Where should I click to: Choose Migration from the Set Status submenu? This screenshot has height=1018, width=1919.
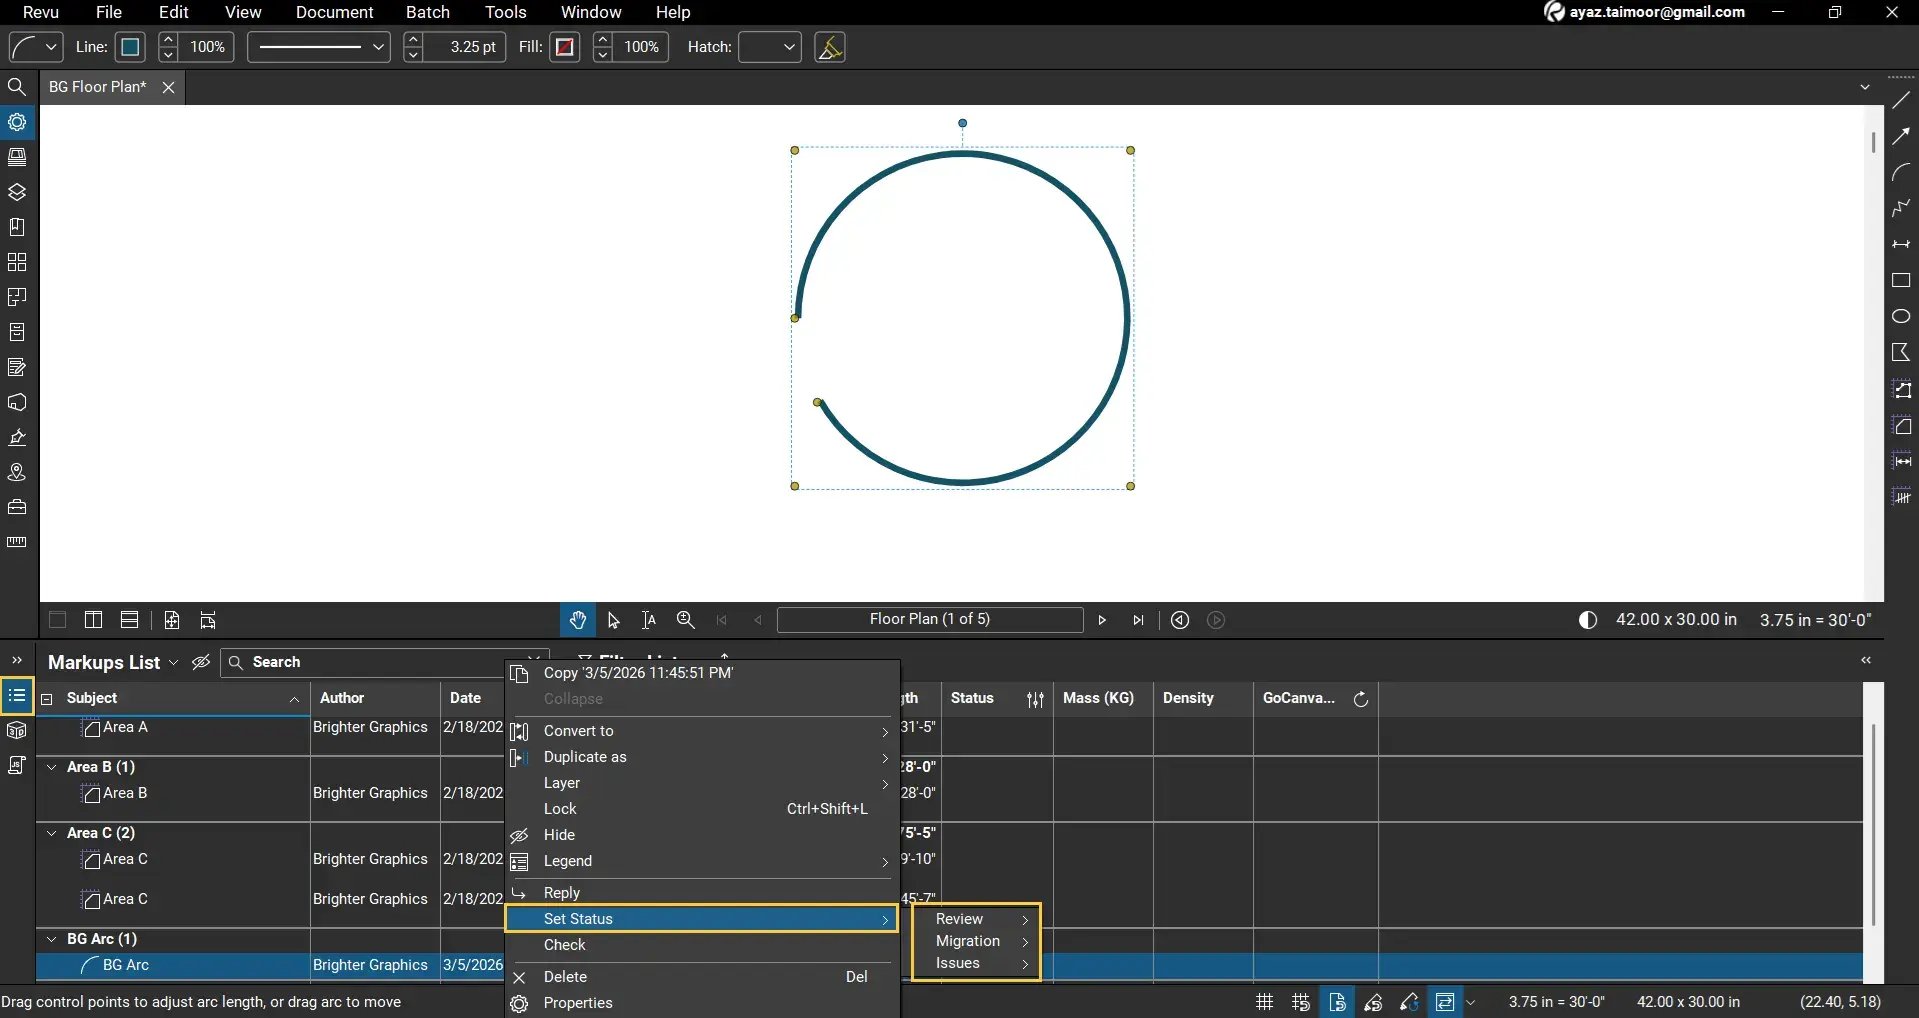tap(968, 941)
